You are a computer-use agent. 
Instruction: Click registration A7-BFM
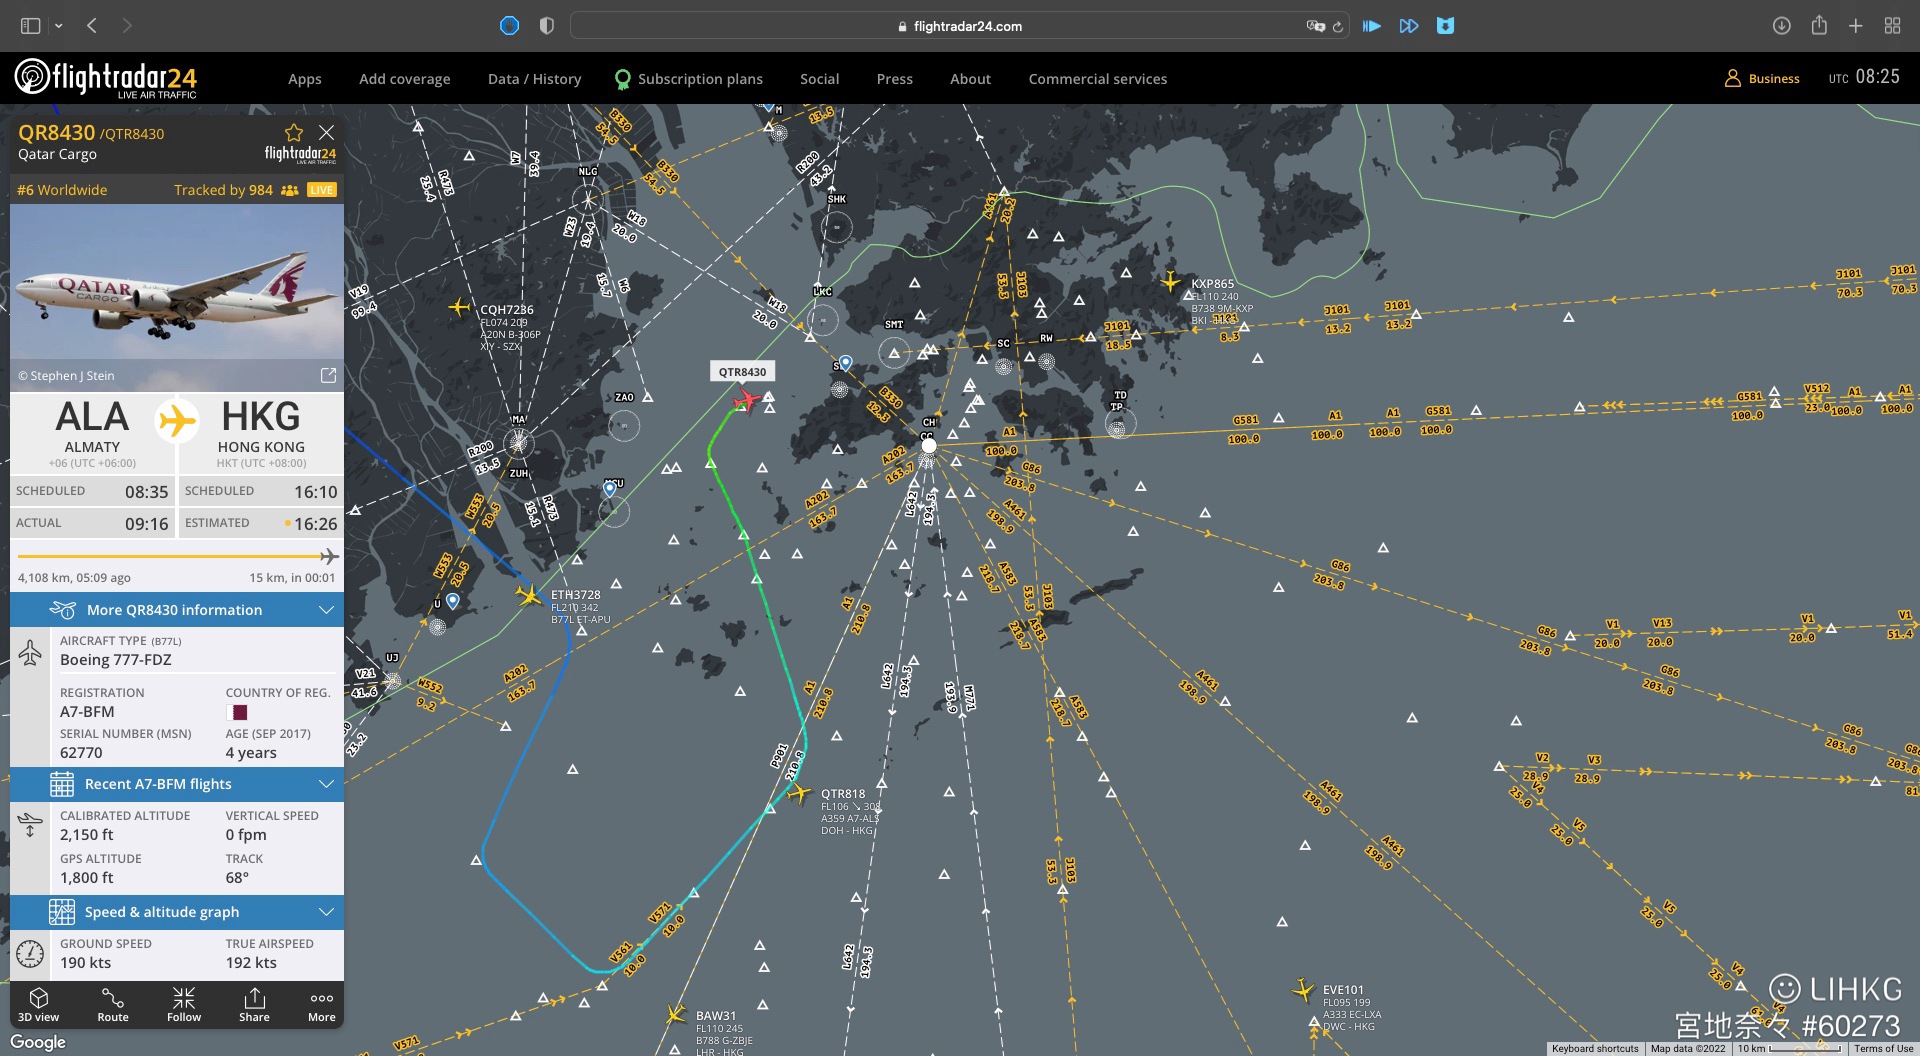(x=87, y=712)
